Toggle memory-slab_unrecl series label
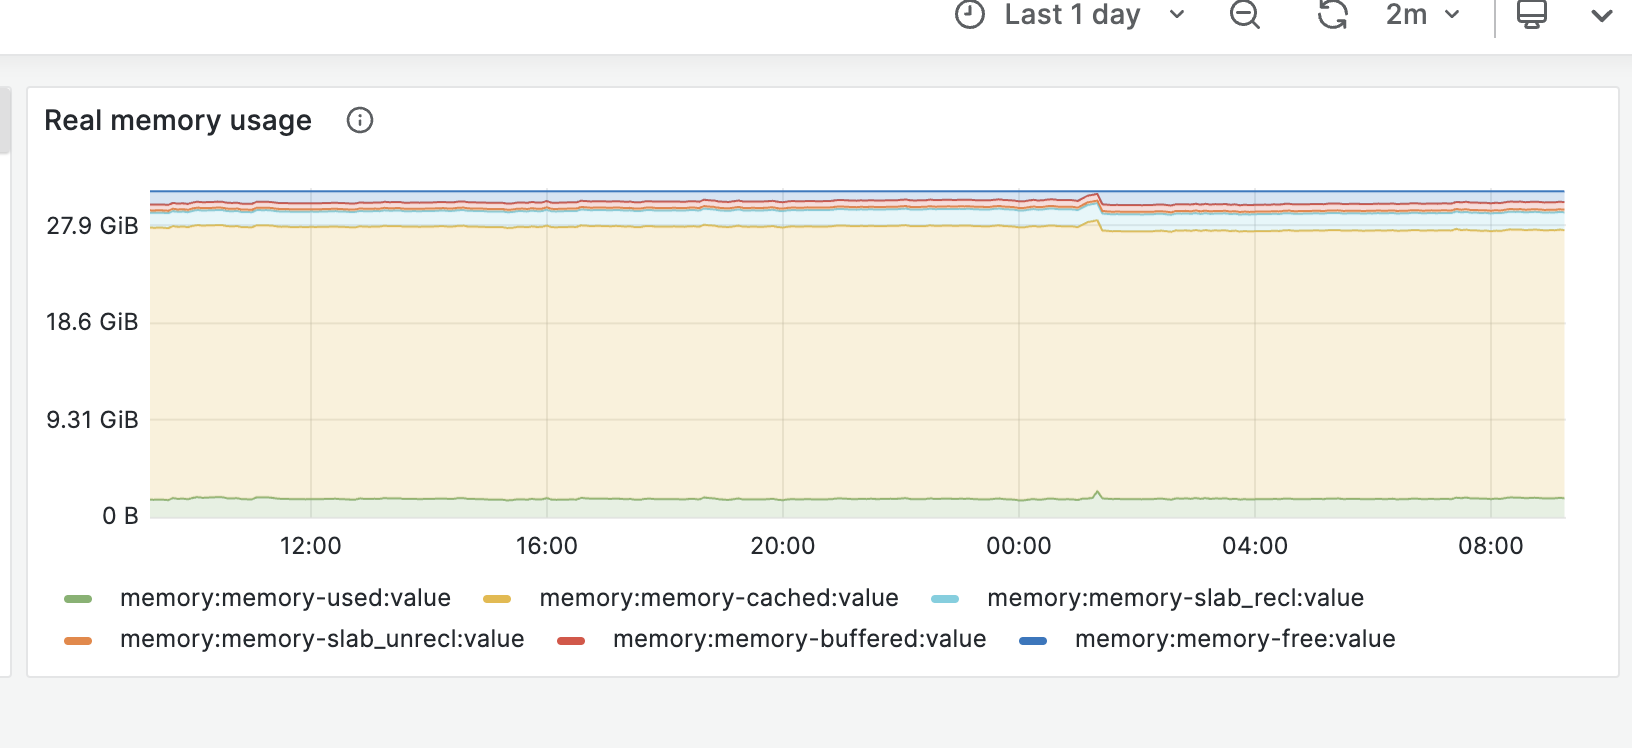 click(322, 639)
